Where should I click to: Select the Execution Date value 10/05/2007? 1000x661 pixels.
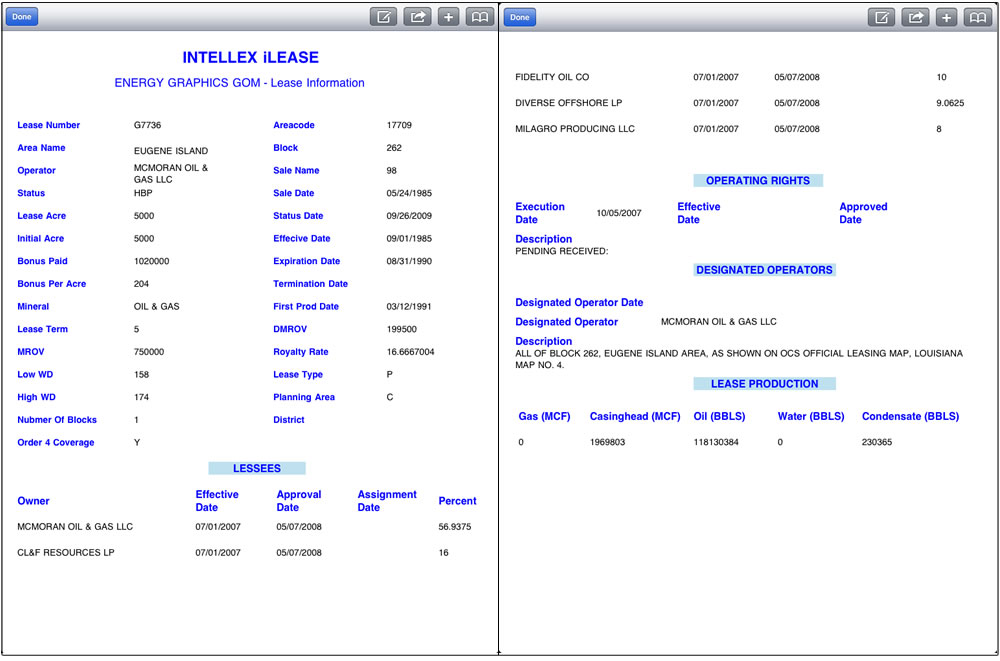coord(619,213)
